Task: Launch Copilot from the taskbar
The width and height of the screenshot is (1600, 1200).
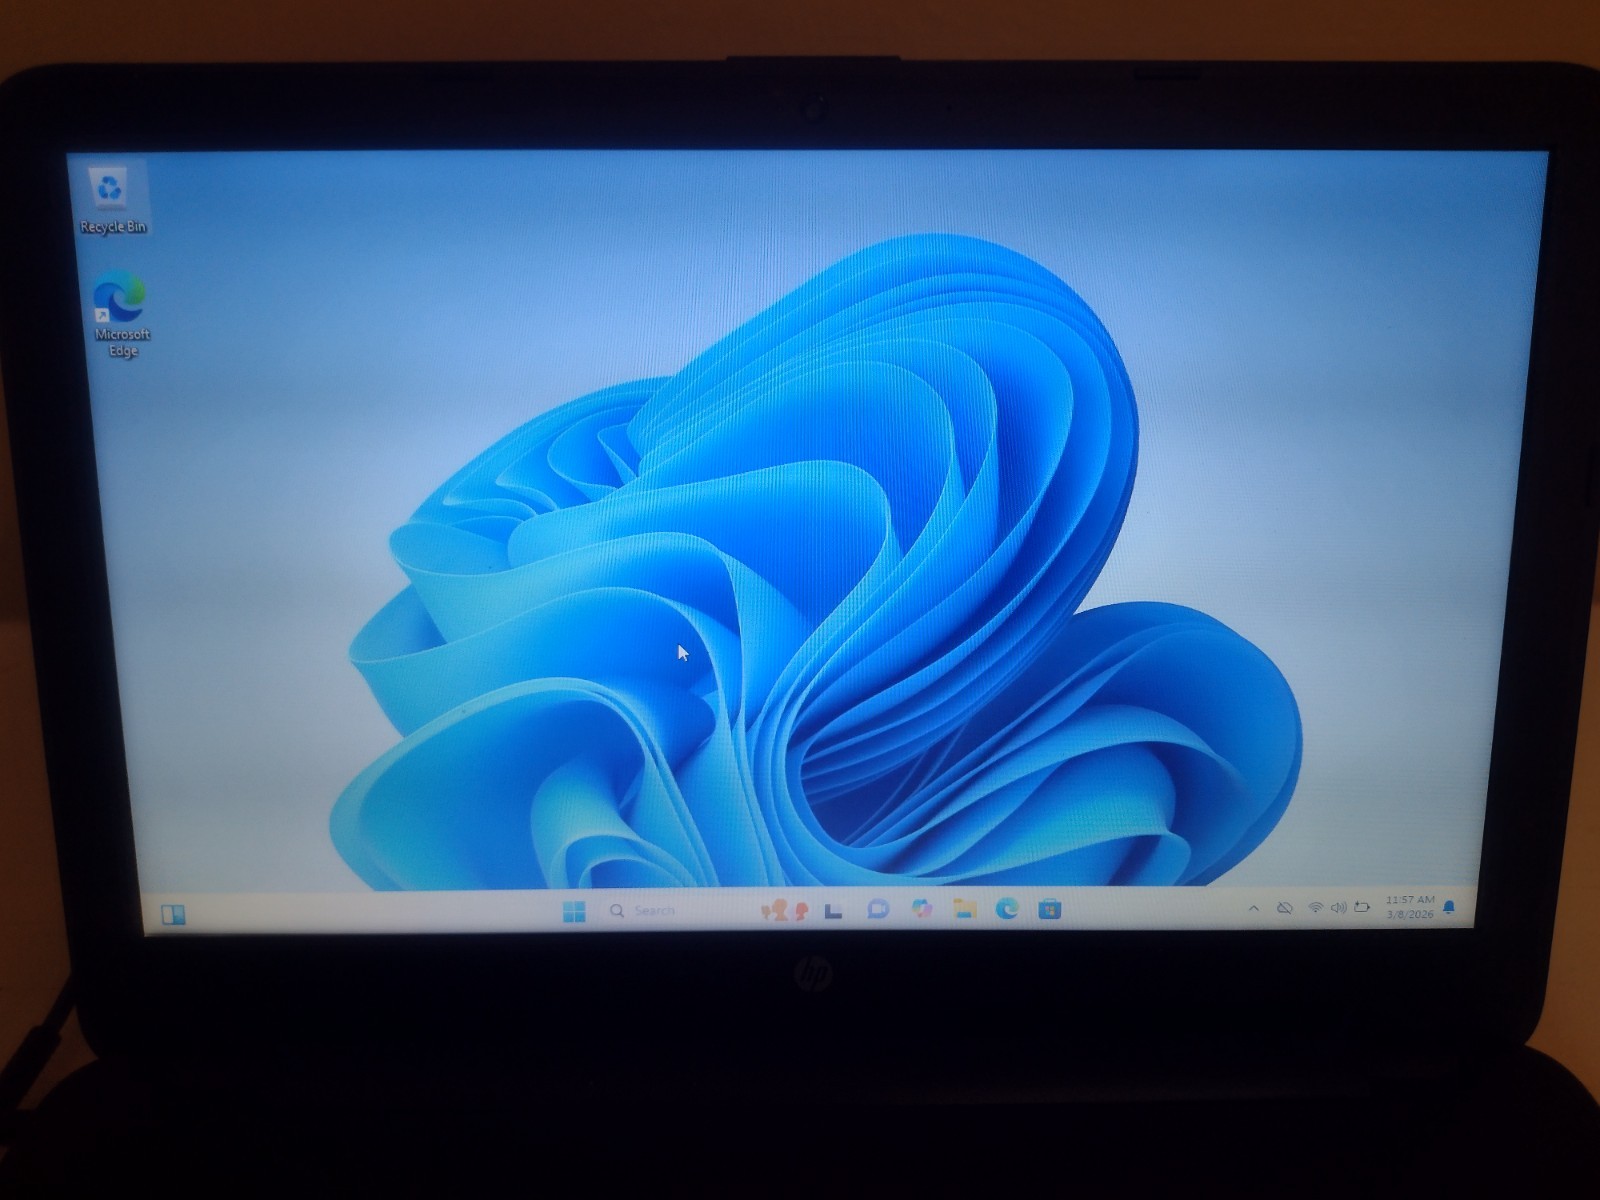Action: click(921, 909)
